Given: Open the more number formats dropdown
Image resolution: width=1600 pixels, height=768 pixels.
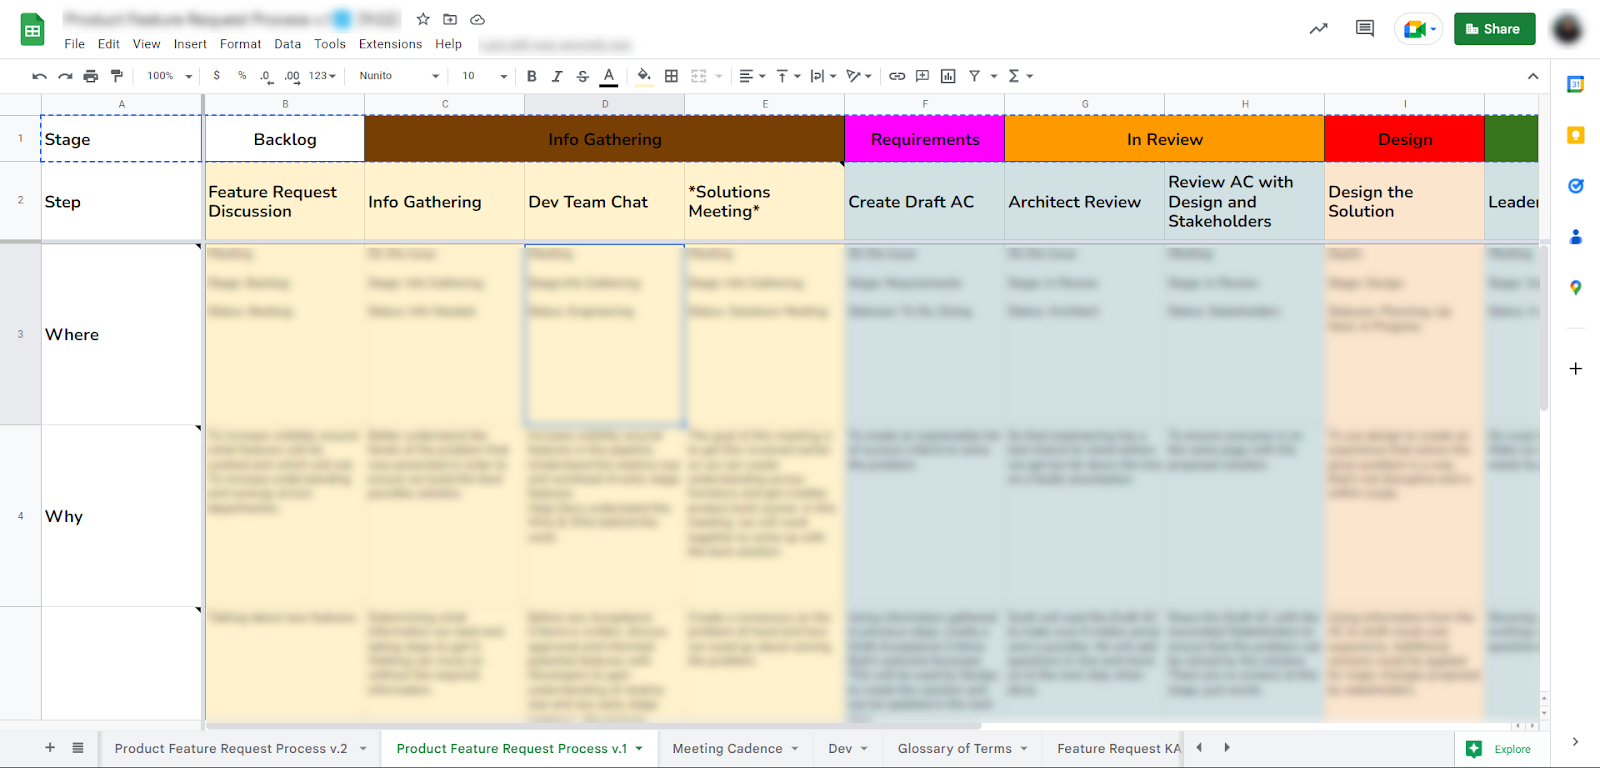Looking at the screenshot, I should point(322,76).
